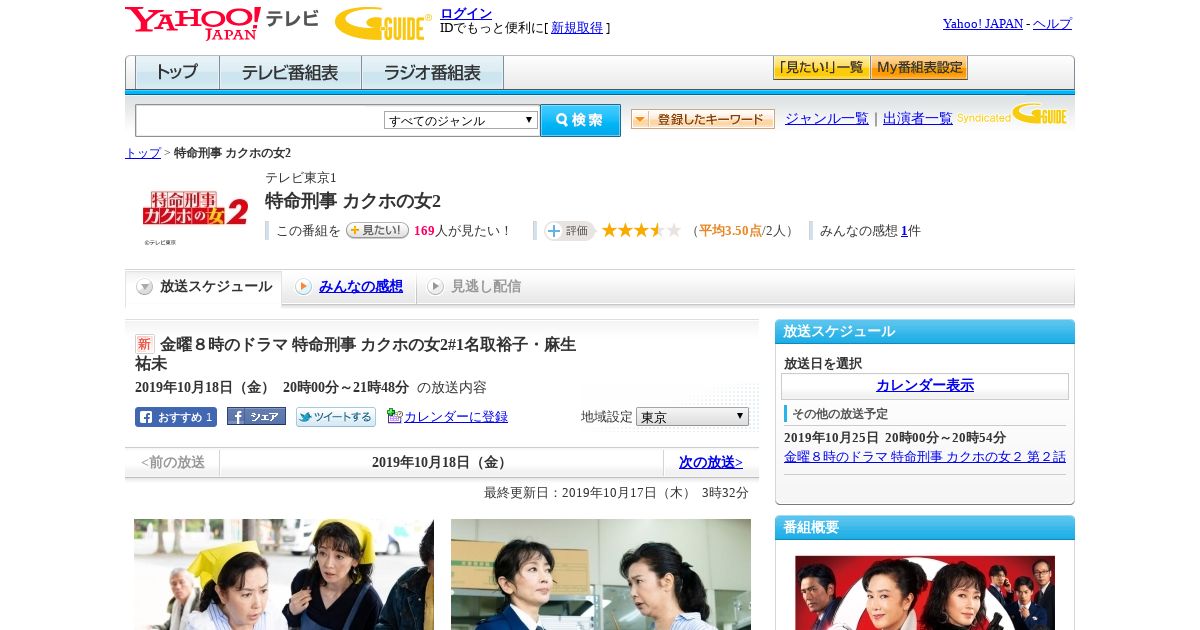Open the 地域設定 東京 region dropdown

click(x=692, y=416)
